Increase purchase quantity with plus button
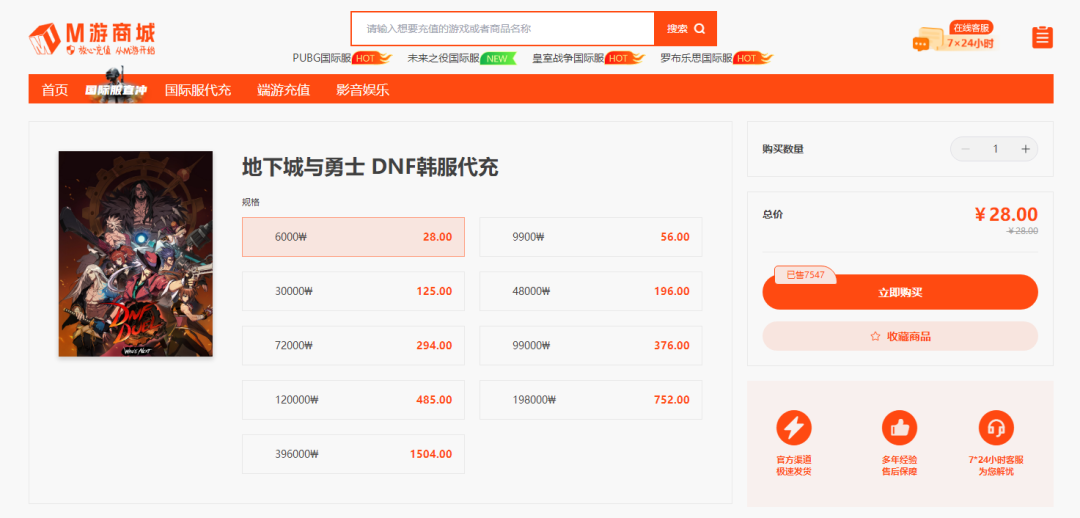1080x518 pixels. click(1025, 149)
